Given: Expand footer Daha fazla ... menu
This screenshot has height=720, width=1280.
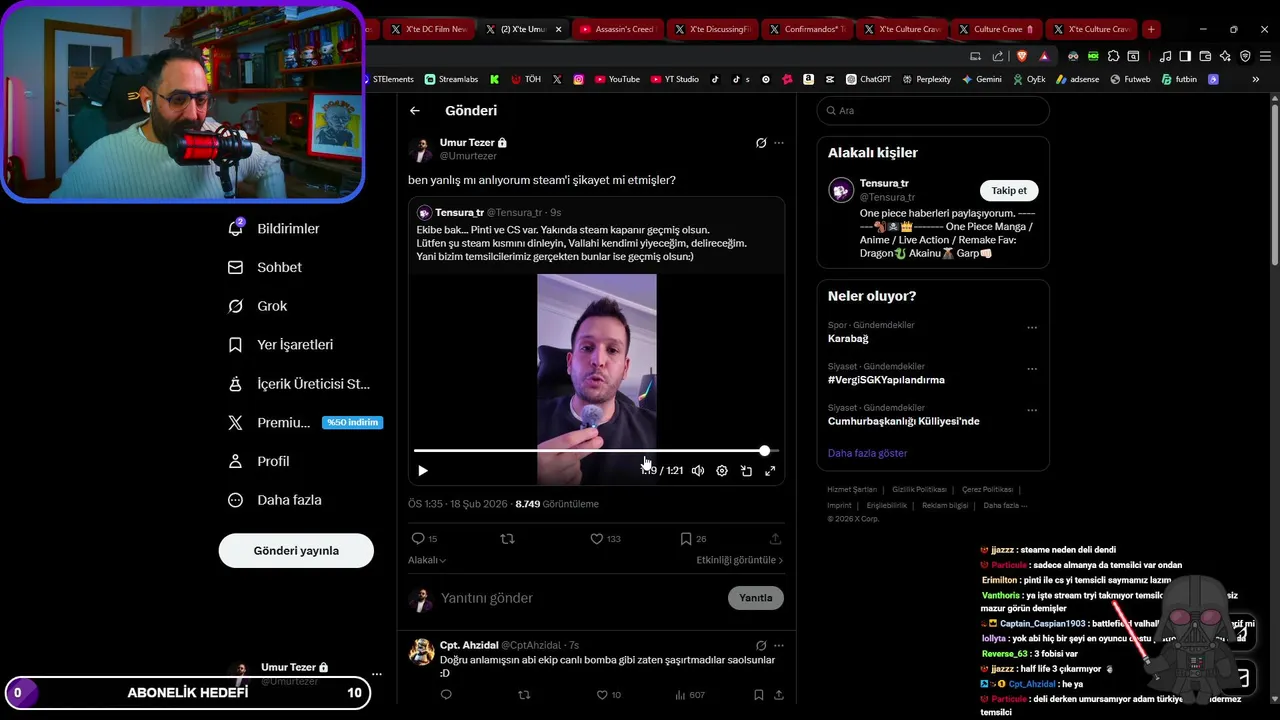Looking at the screenshot, I should pos(1005,505).
